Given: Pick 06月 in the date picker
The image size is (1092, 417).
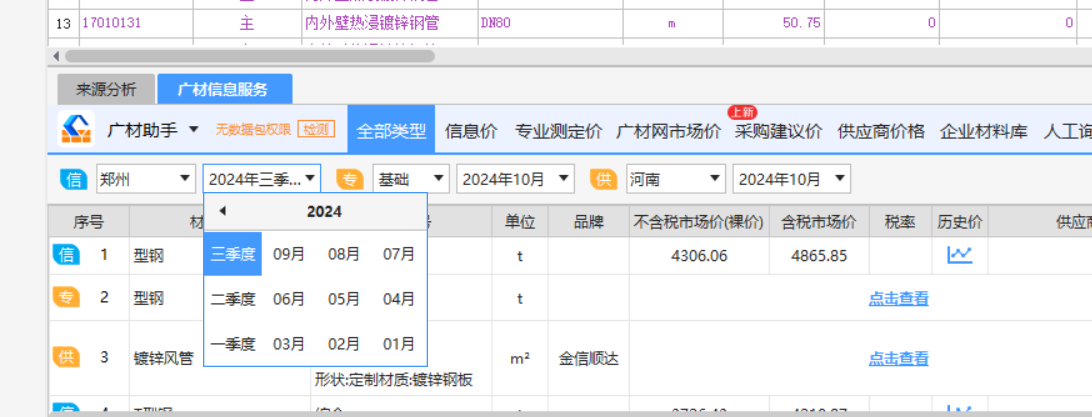Looking at the screenshot, I should [x=289, y=299].
